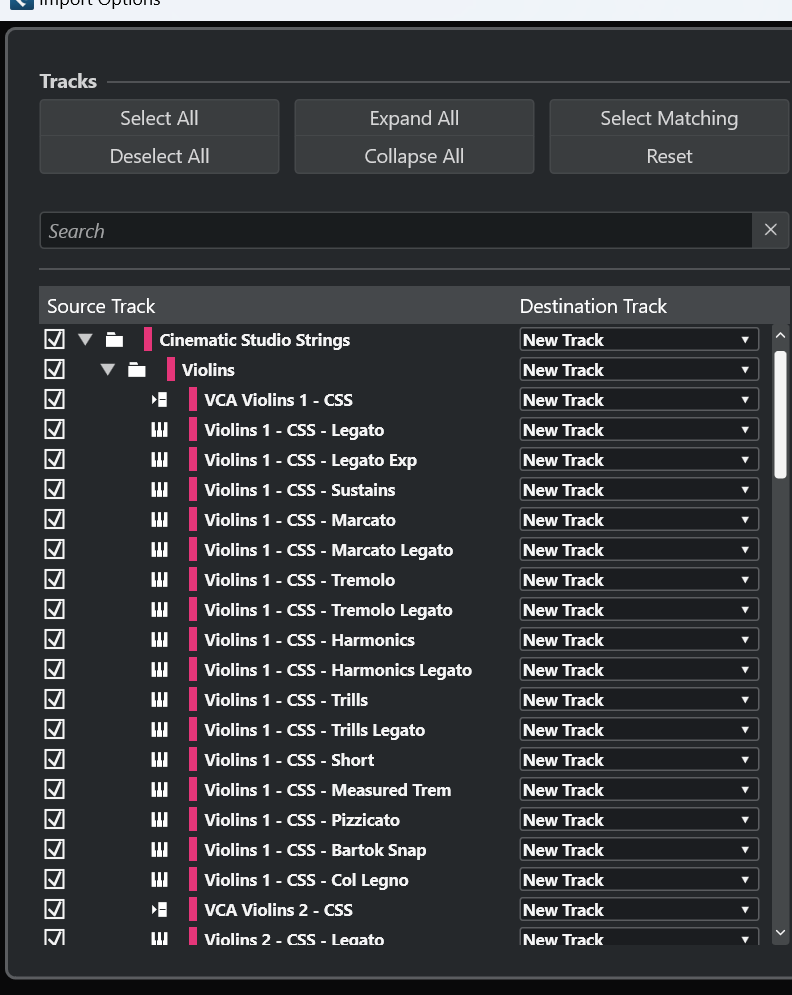Click the pink color strip of Cinematic Studio Strings
Screen dimensions: 792x995
pos(148,339)
